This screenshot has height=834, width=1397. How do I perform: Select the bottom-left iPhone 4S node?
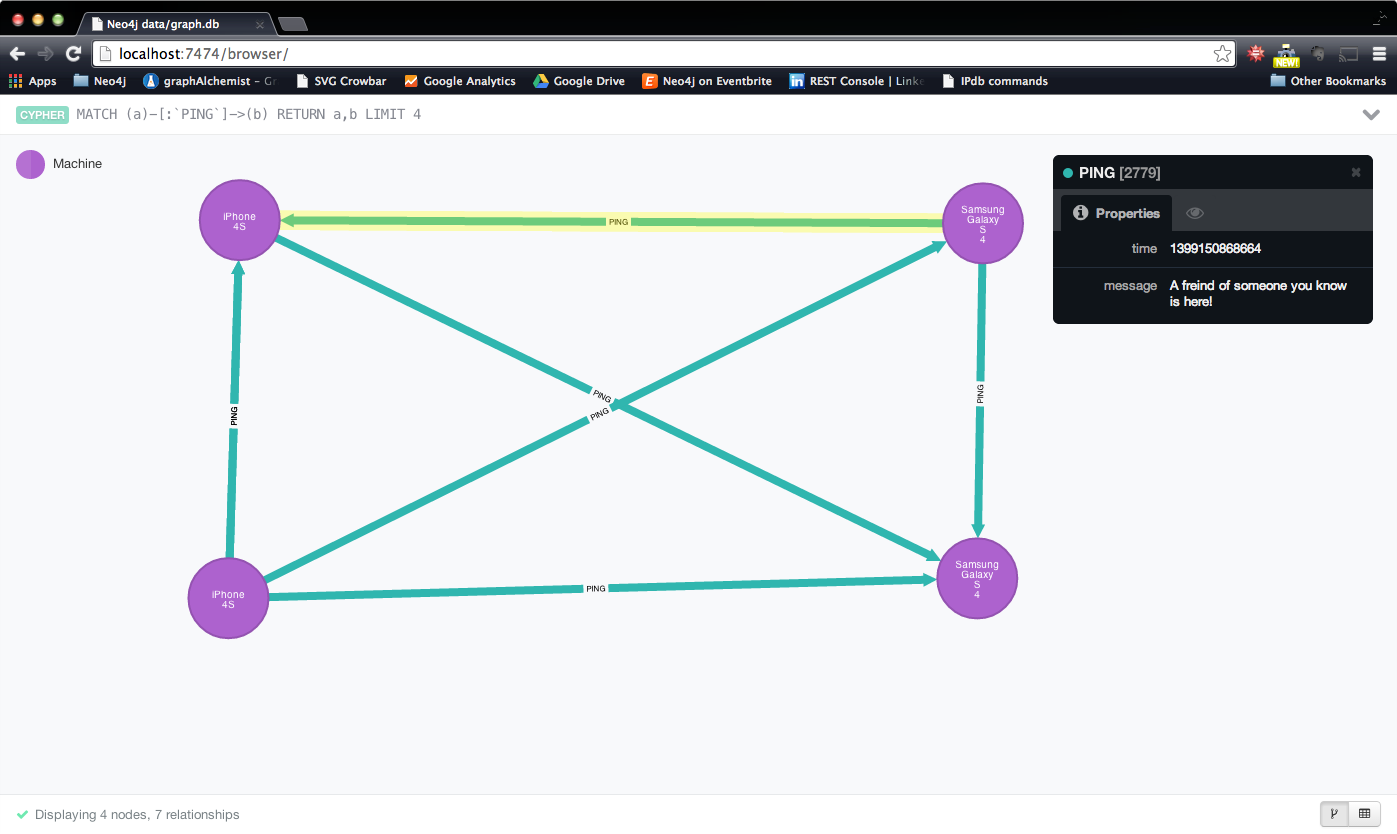pos(228,598)
